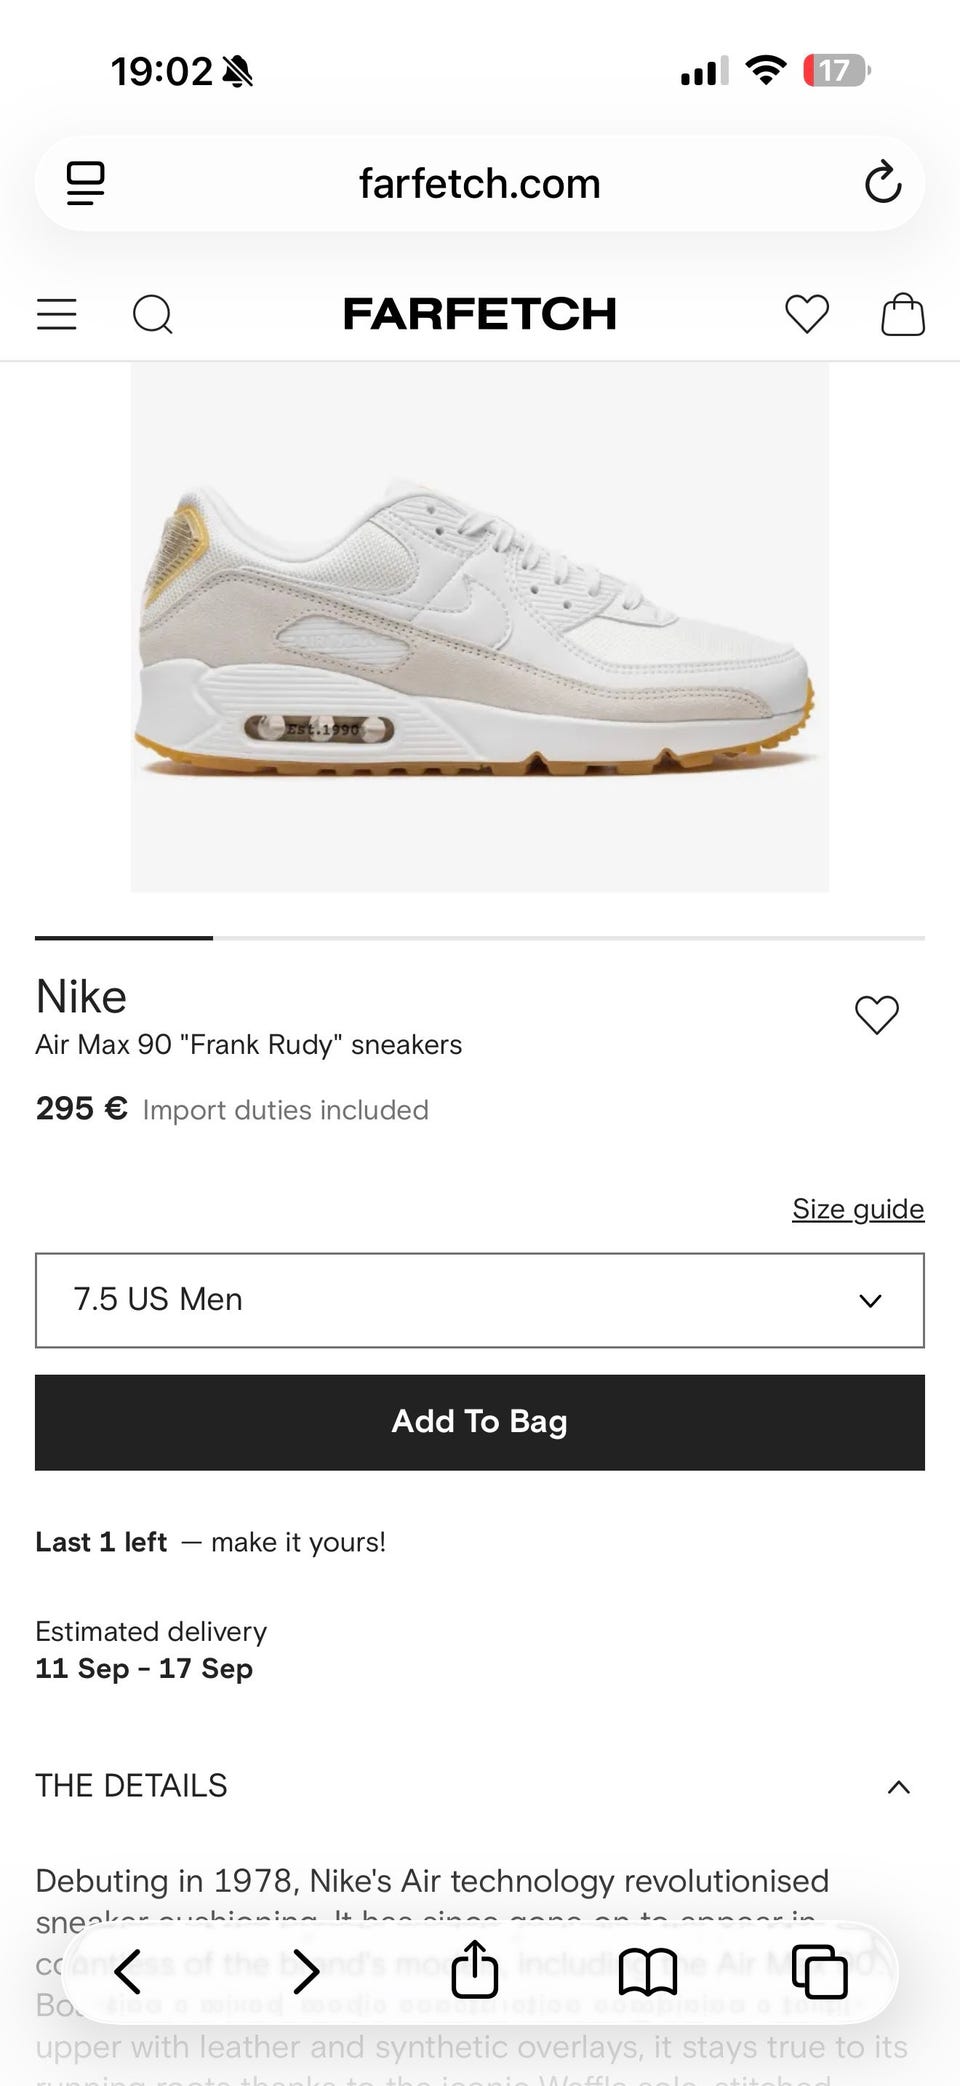
Task: Open the wishlist heart in header
Action: point(807,314)
